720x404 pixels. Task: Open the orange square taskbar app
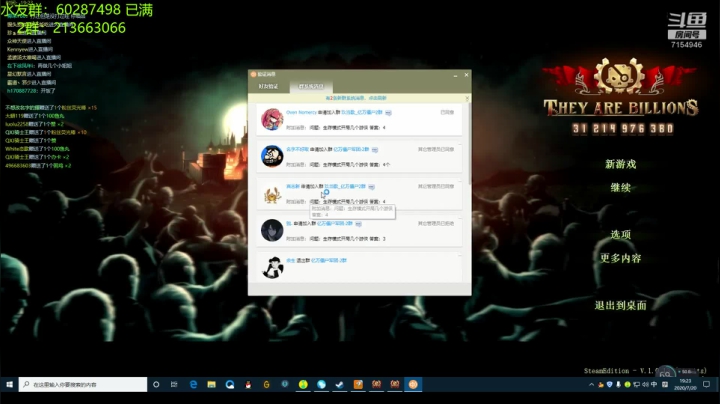point(358,384)
